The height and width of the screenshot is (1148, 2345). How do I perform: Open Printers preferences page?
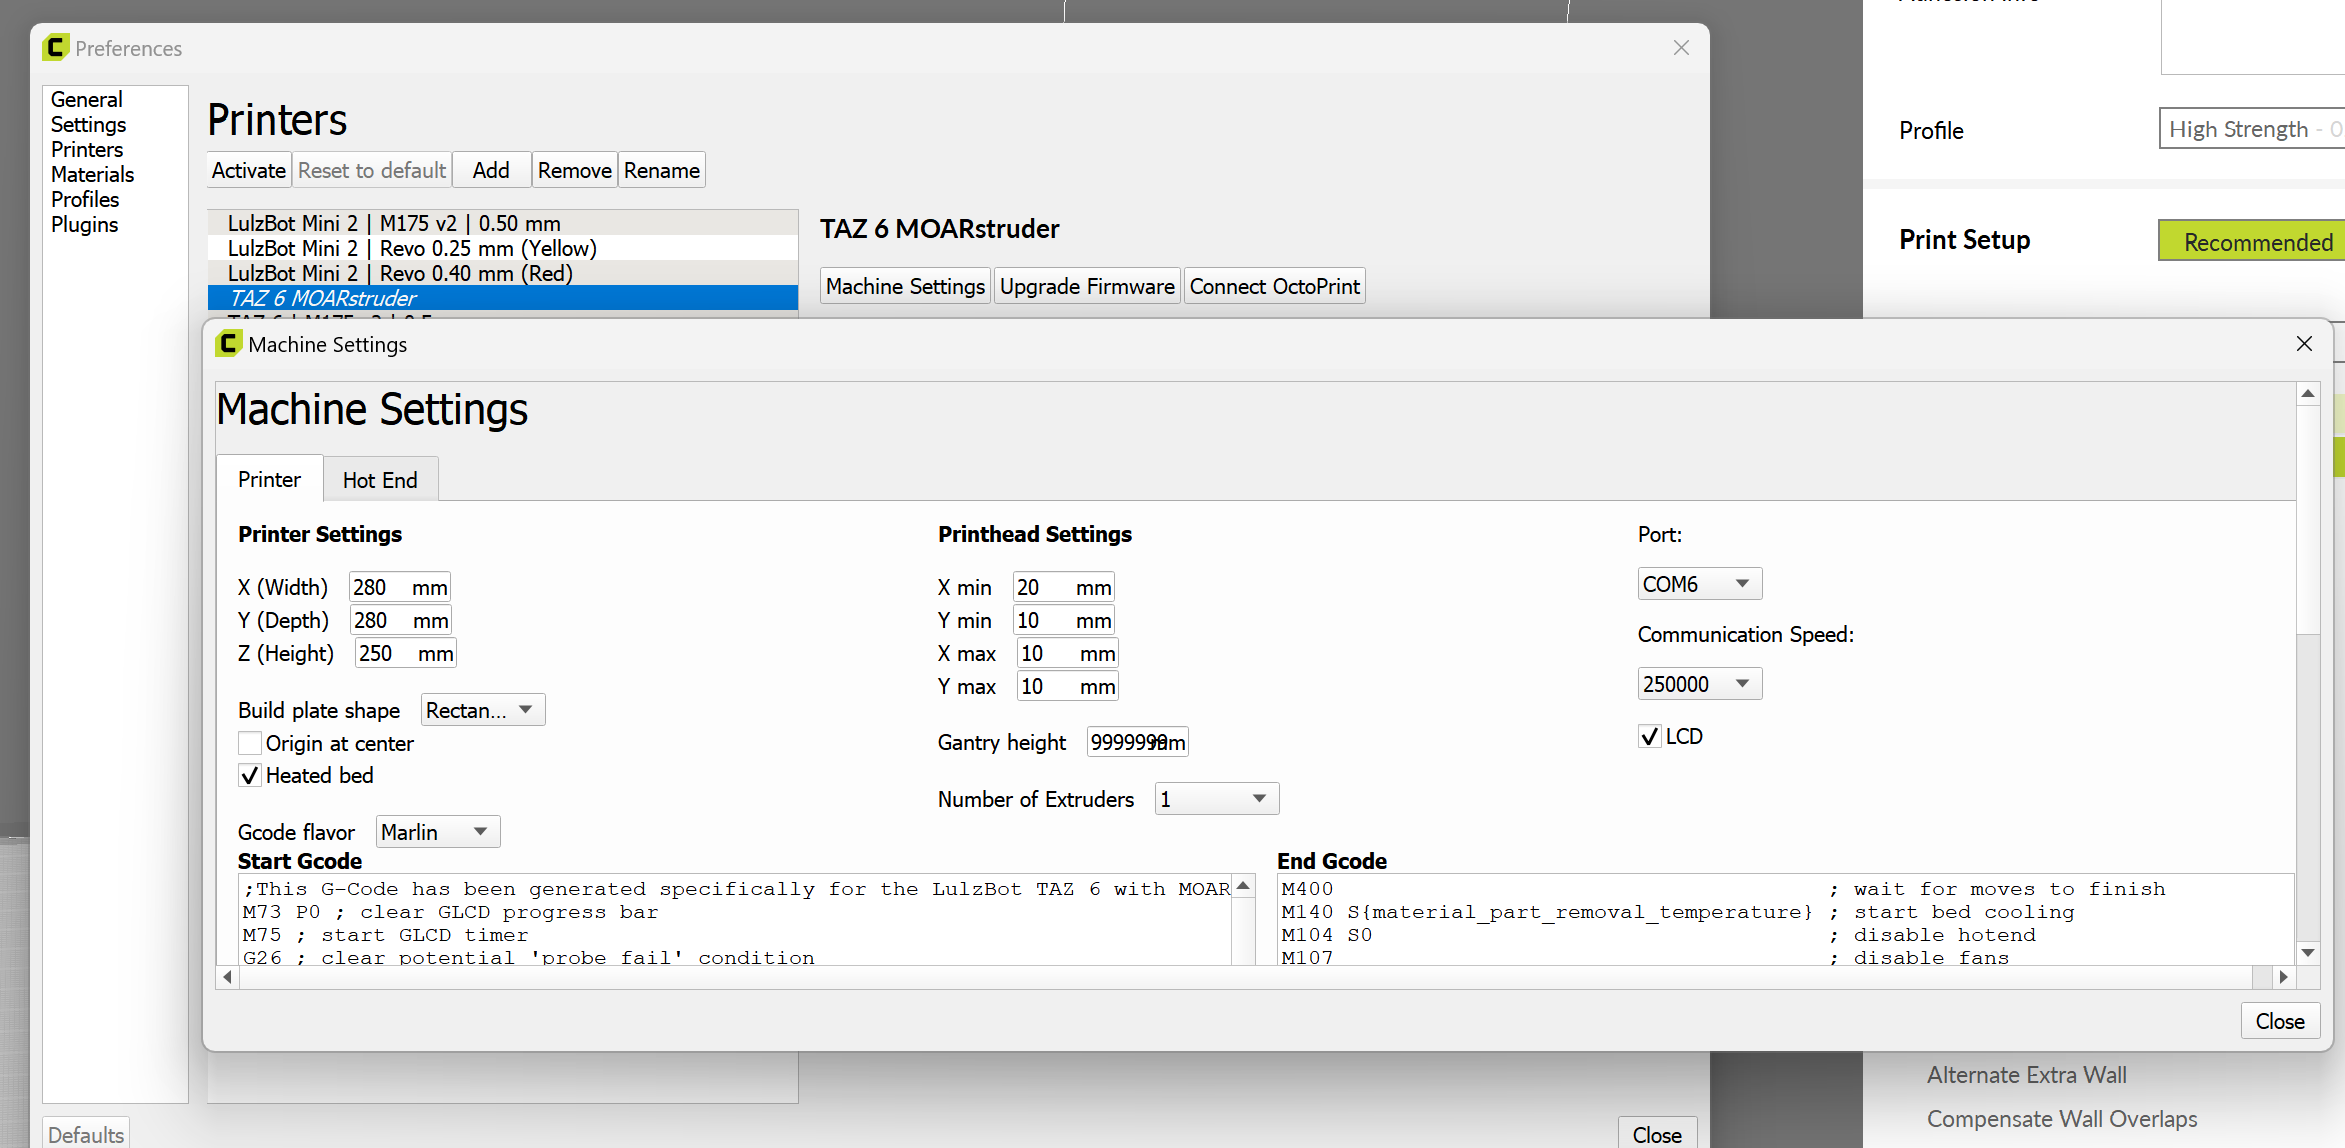[x=87, y=149]
